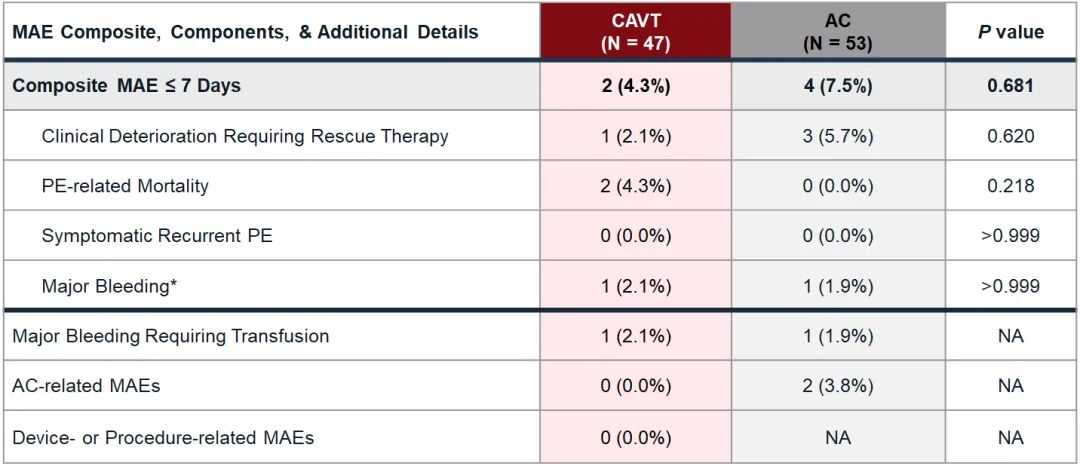Select the AC column NA cell for Device-related MAEs

[837, 437]
